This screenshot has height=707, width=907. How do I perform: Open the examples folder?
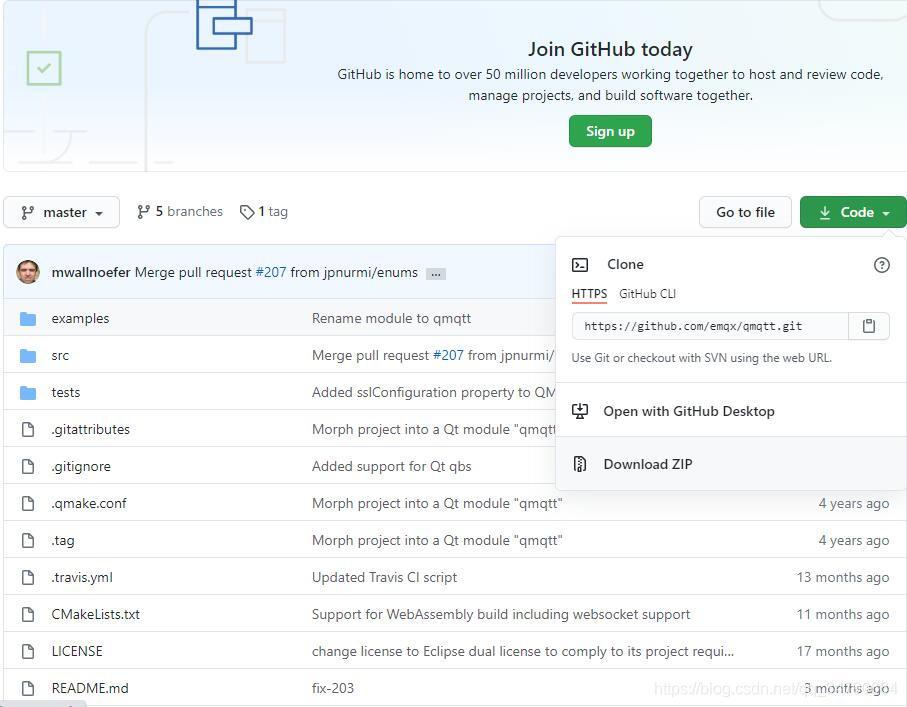click(80, 319)
